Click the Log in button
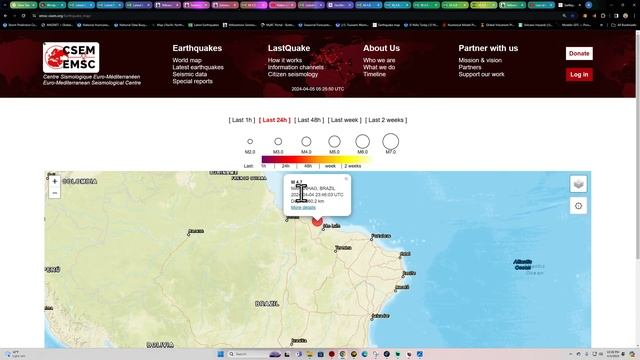This screenshot has height=360, width=640. click(579, 74)
